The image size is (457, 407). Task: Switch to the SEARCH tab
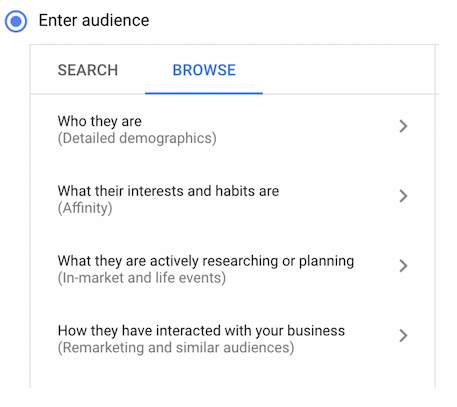pos(88,70)
